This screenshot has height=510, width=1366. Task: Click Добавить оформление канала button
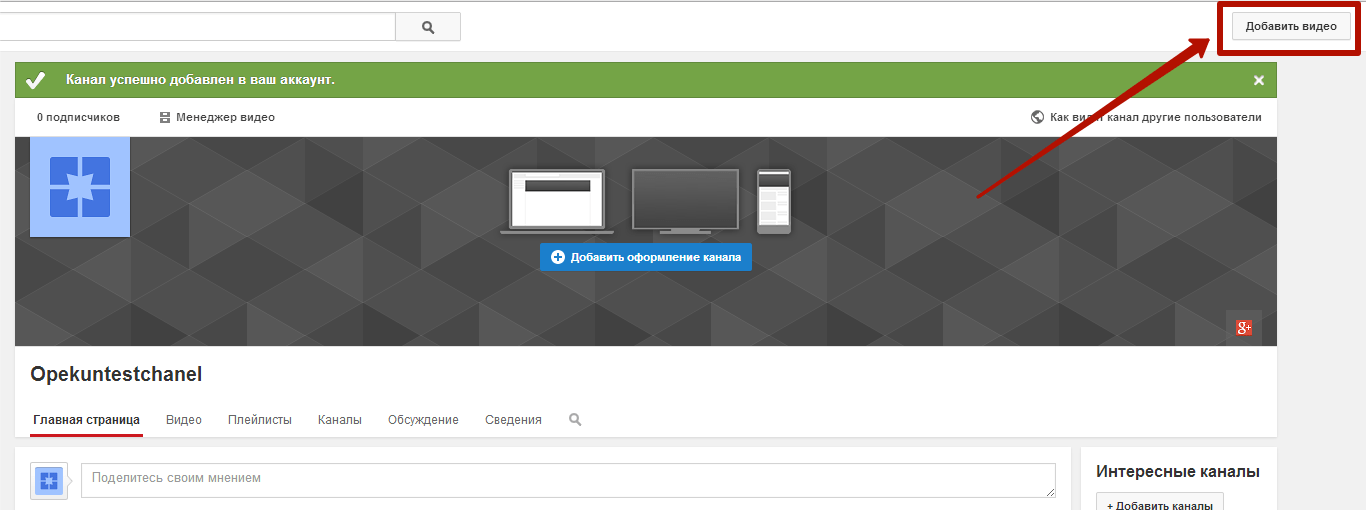coord(646,257)
